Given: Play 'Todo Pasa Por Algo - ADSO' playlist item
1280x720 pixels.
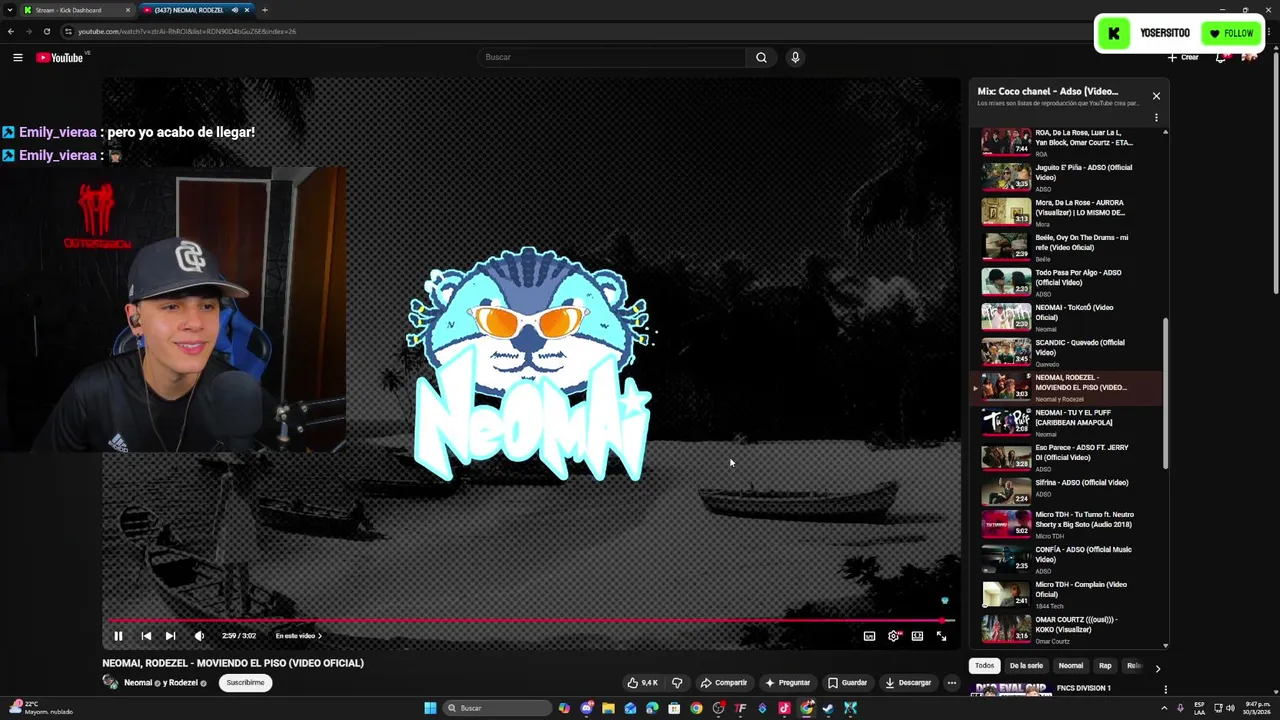Looking at the screenshot, I should click(1066, 282).
